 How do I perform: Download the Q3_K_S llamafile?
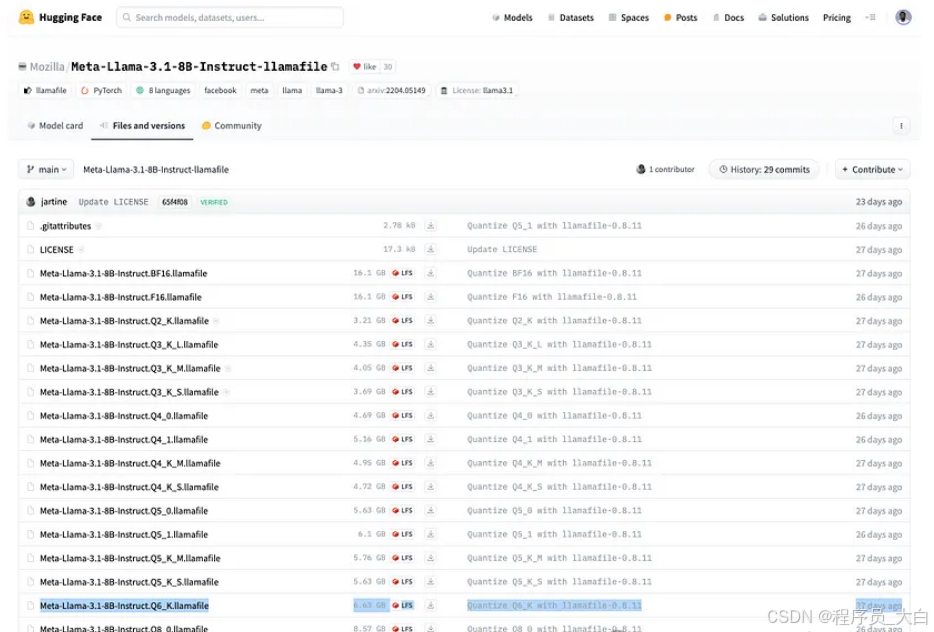pos(430,392)
